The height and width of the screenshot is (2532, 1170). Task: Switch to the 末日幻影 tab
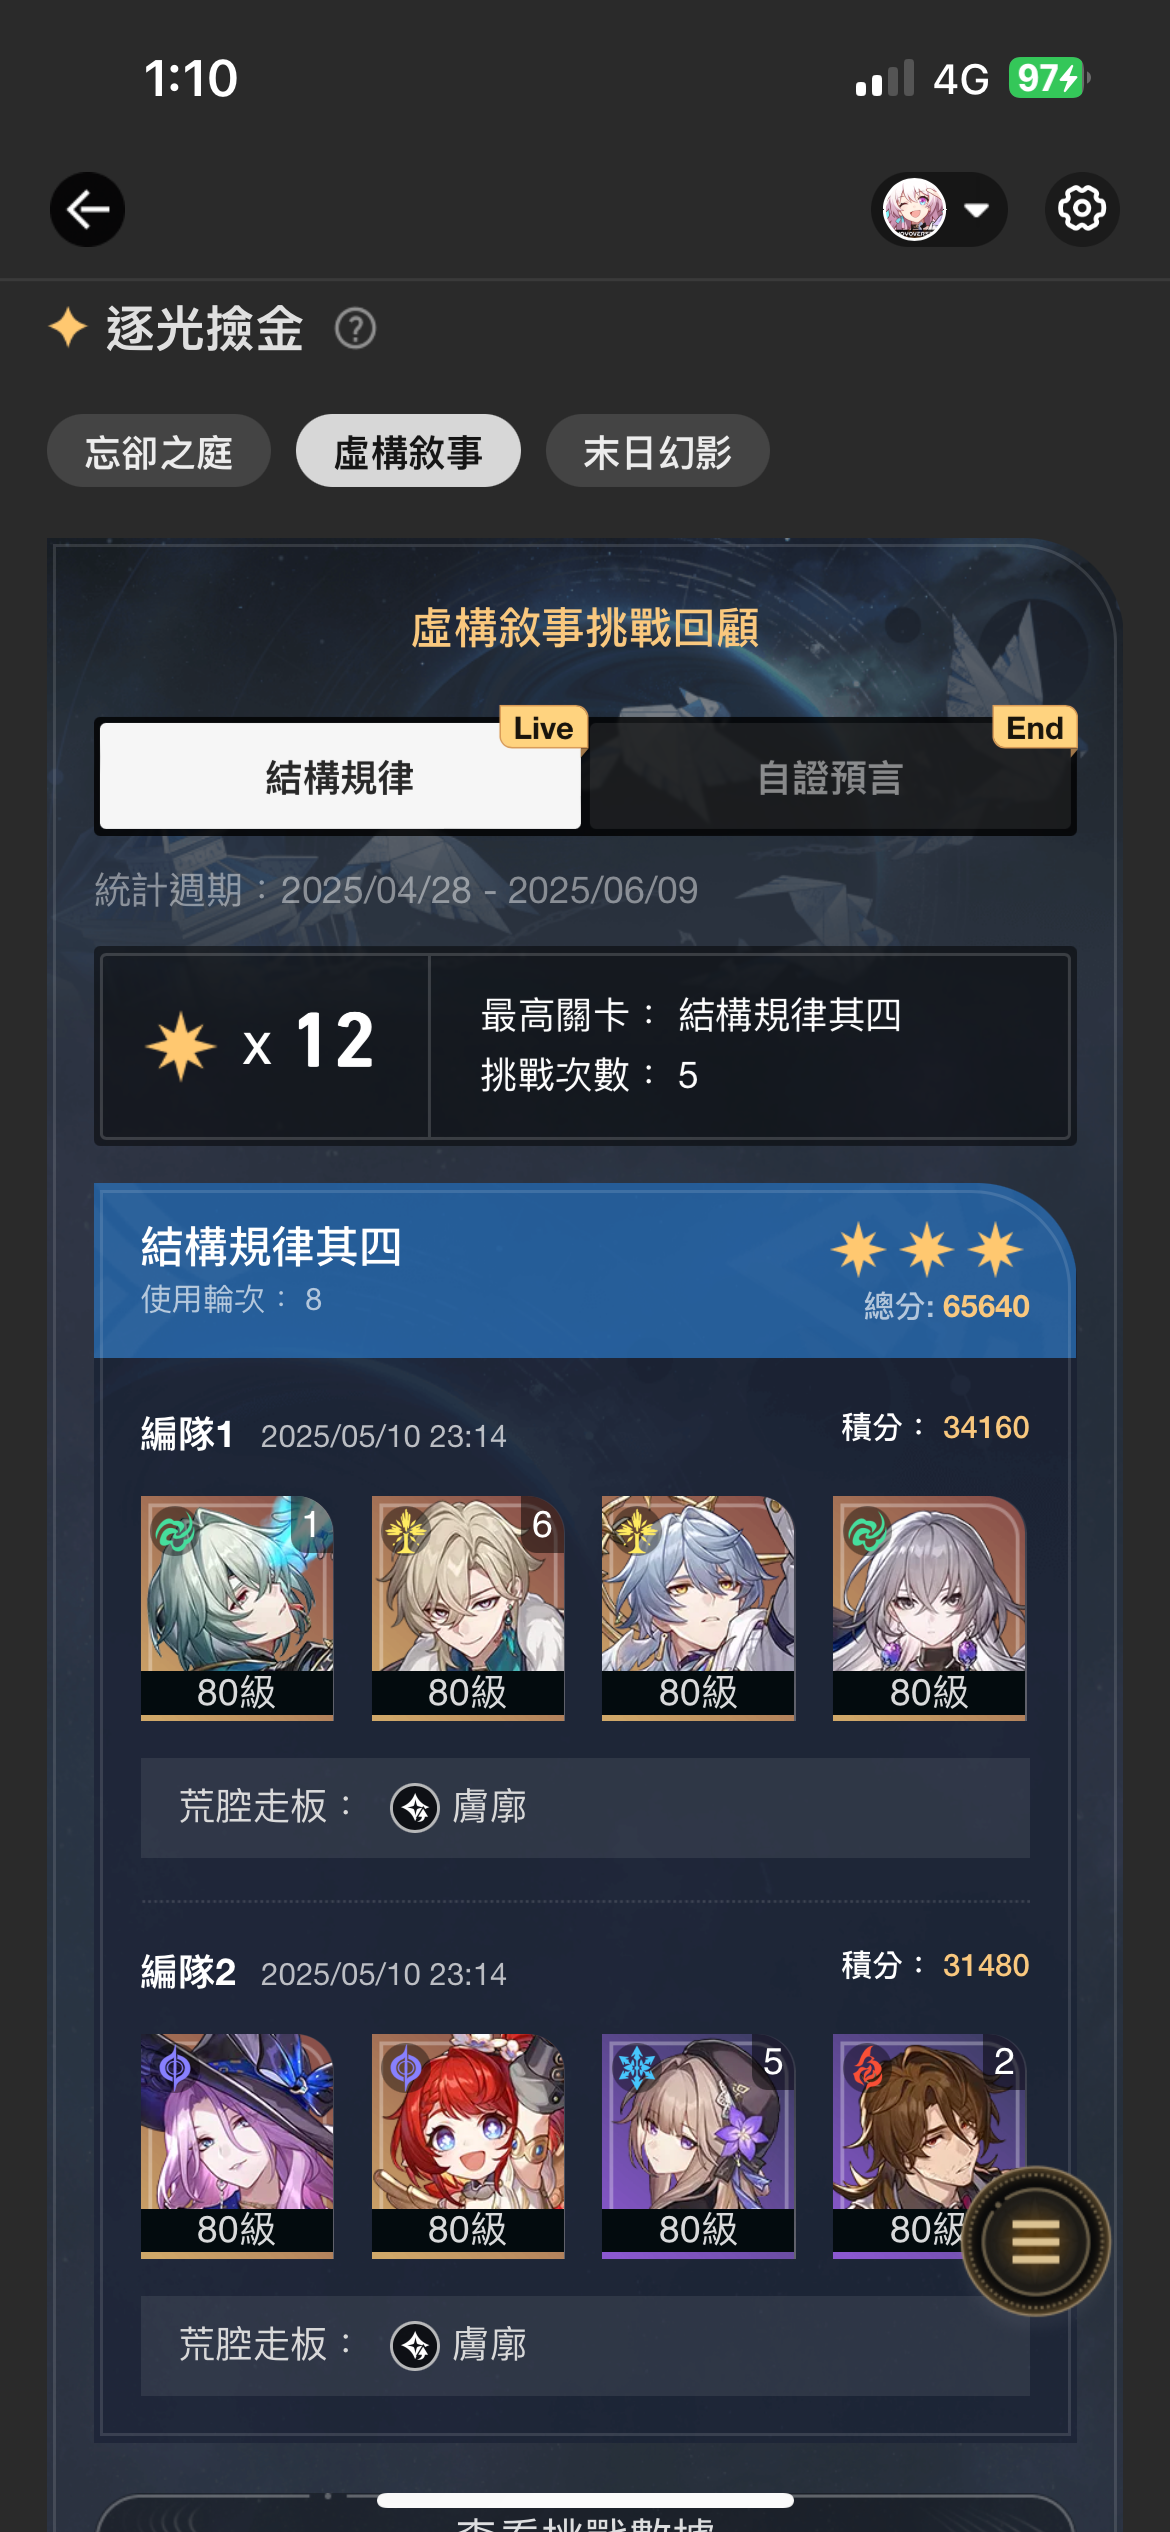point(658,451)
